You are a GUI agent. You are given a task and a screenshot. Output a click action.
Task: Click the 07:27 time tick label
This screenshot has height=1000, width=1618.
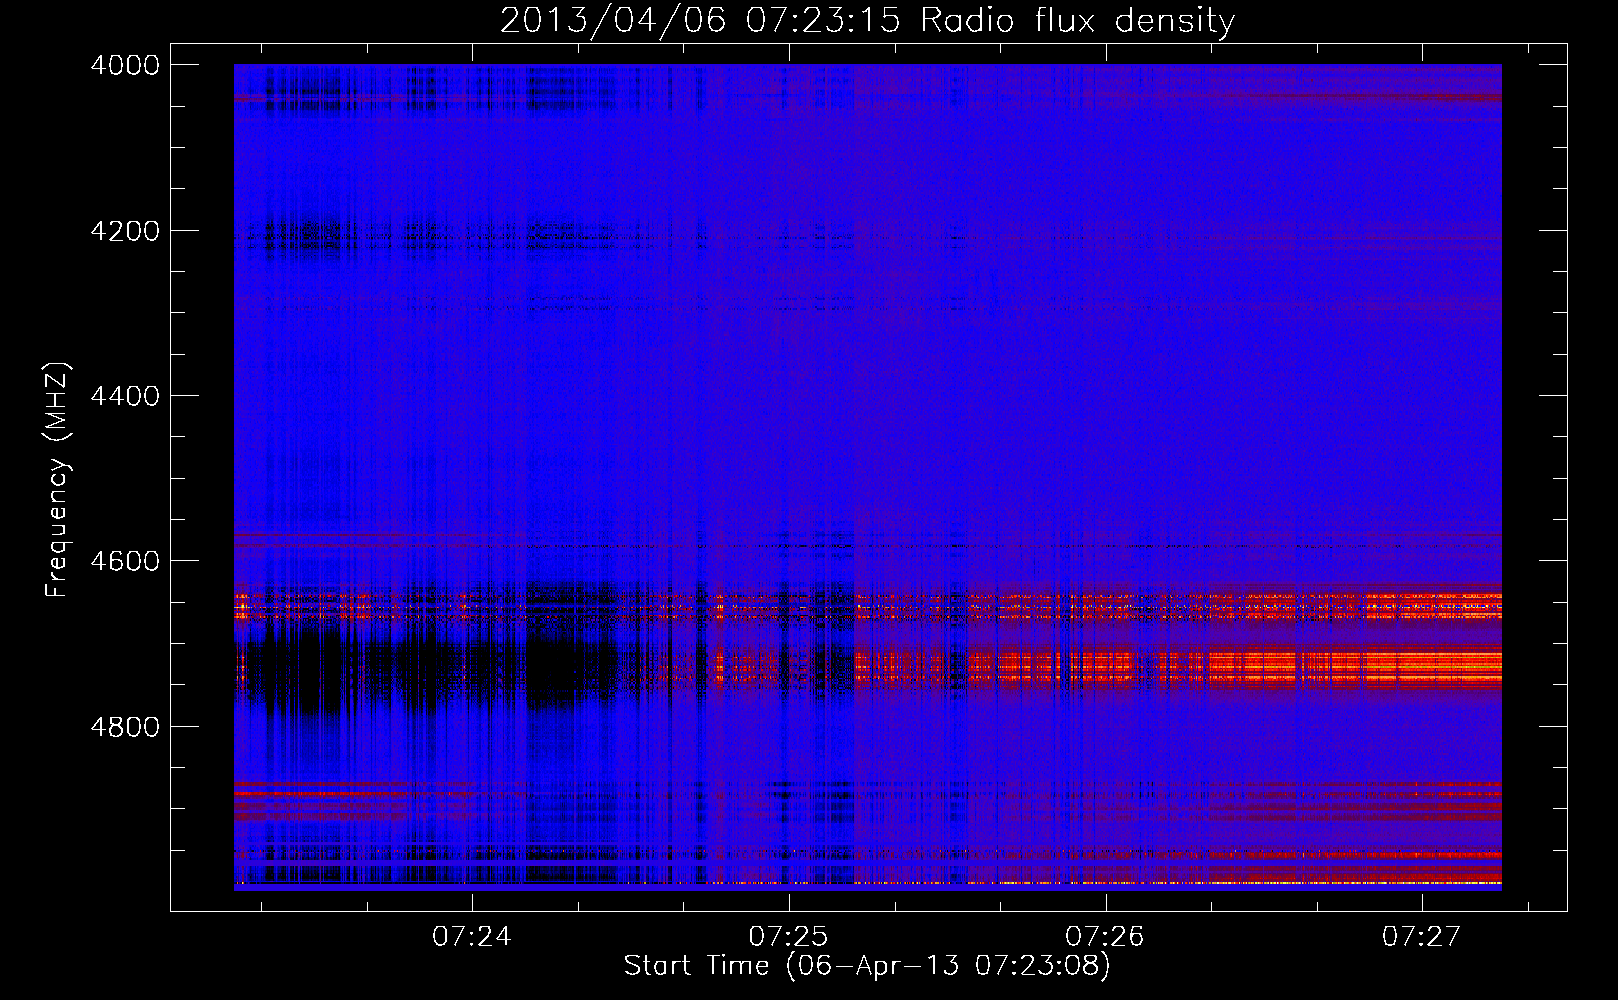pyautogui.click(x=1422, y=936)
